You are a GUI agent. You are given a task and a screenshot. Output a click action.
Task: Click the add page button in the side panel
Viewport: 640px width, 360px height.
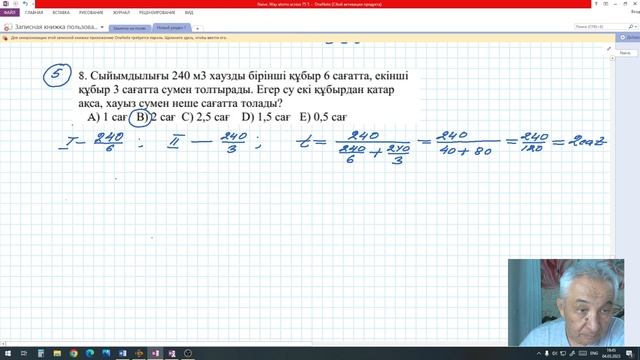click(629, 37)
